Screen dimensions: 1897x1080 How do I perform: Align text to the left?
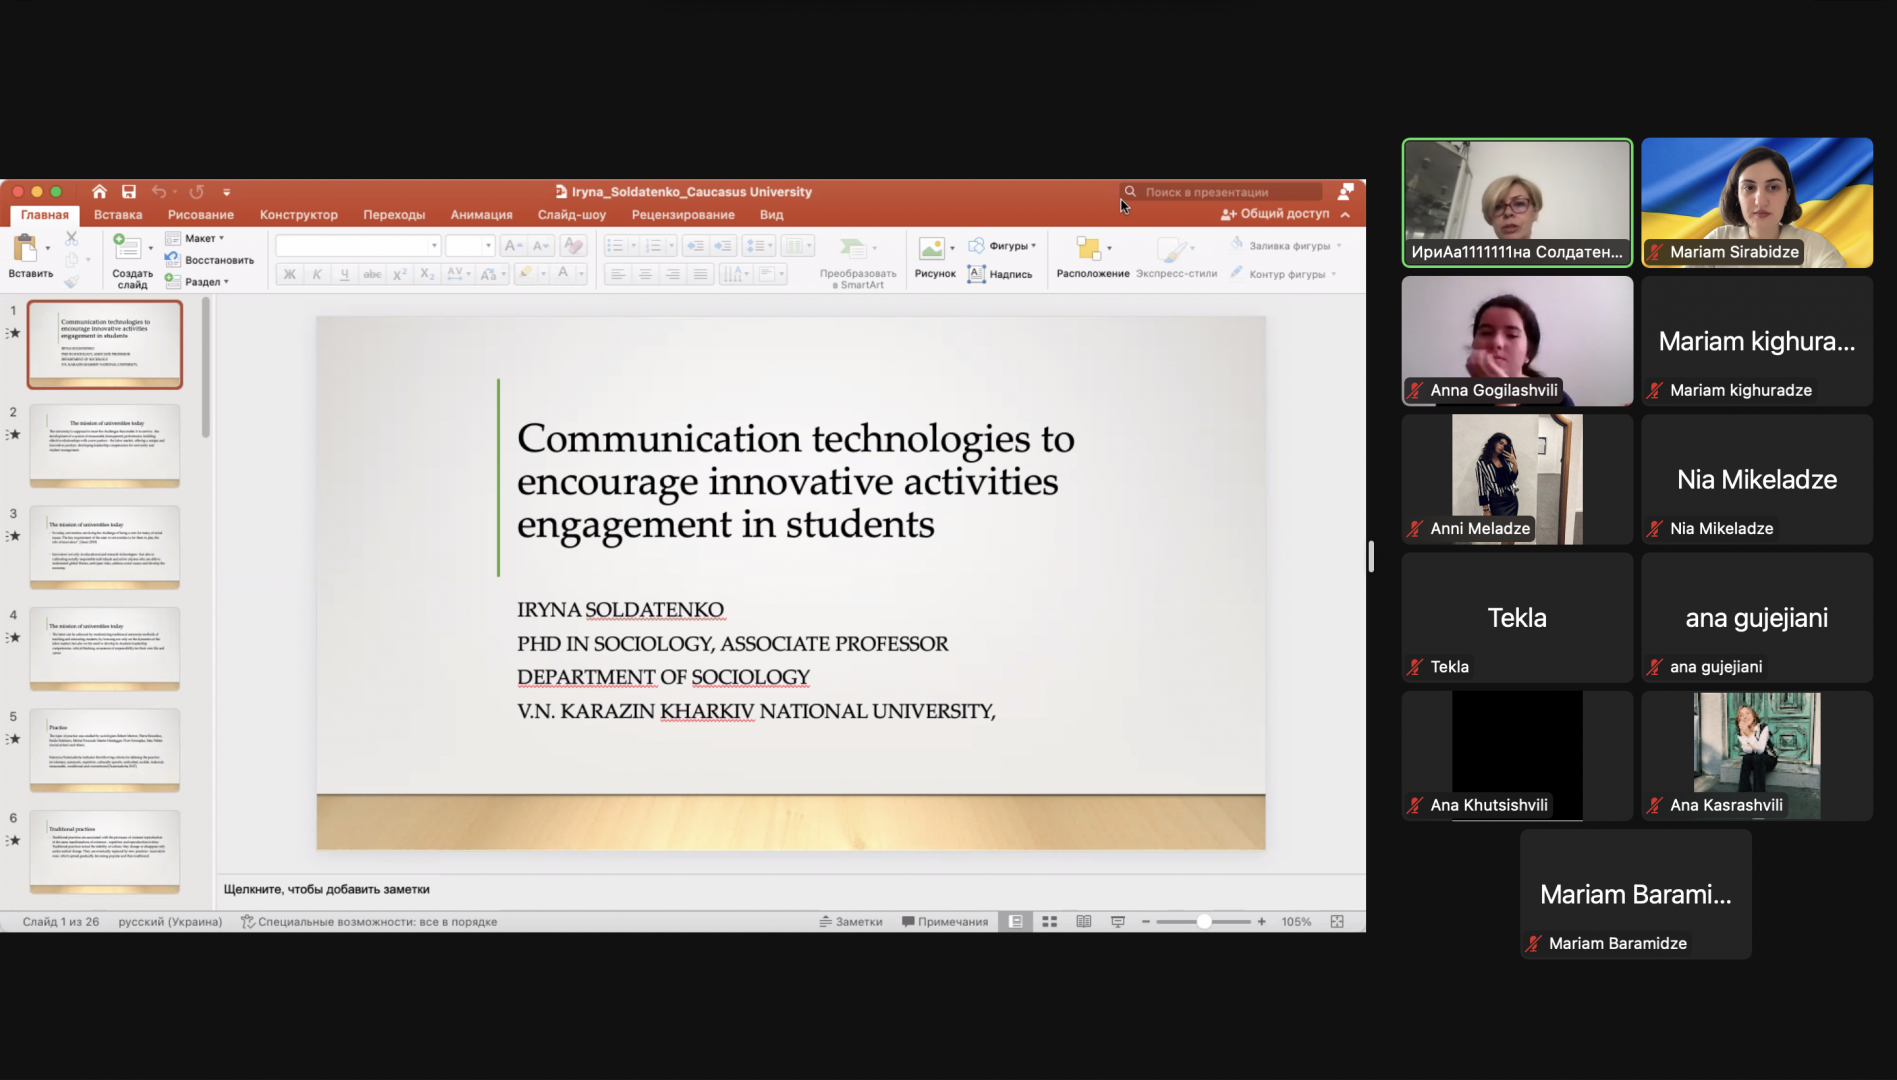click(x=618, y=274)
